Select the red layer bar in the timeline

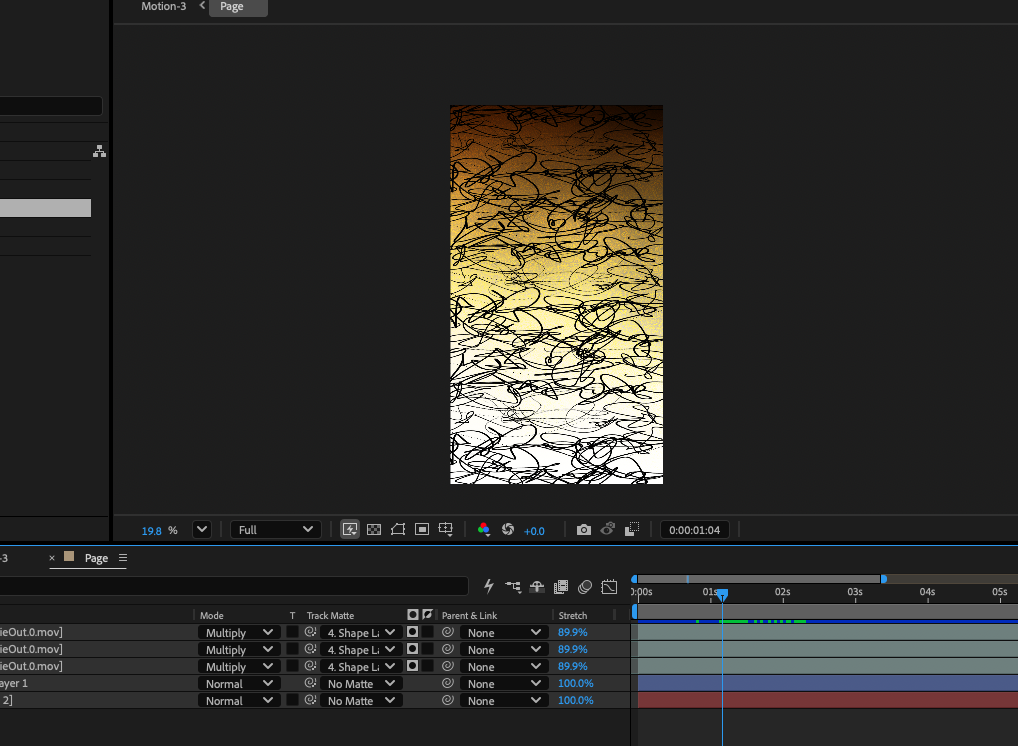point(828,700)
